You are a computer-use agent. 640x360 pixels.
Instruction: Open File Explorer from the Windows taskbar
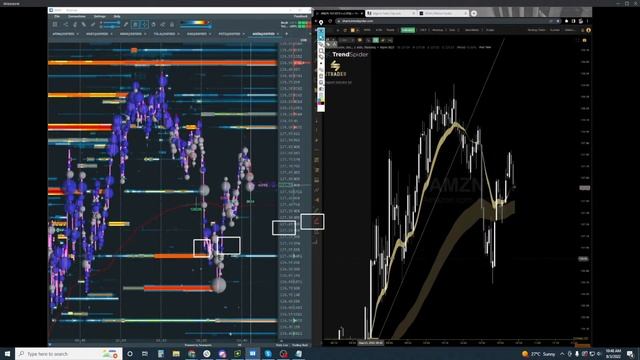coord(176,353)
